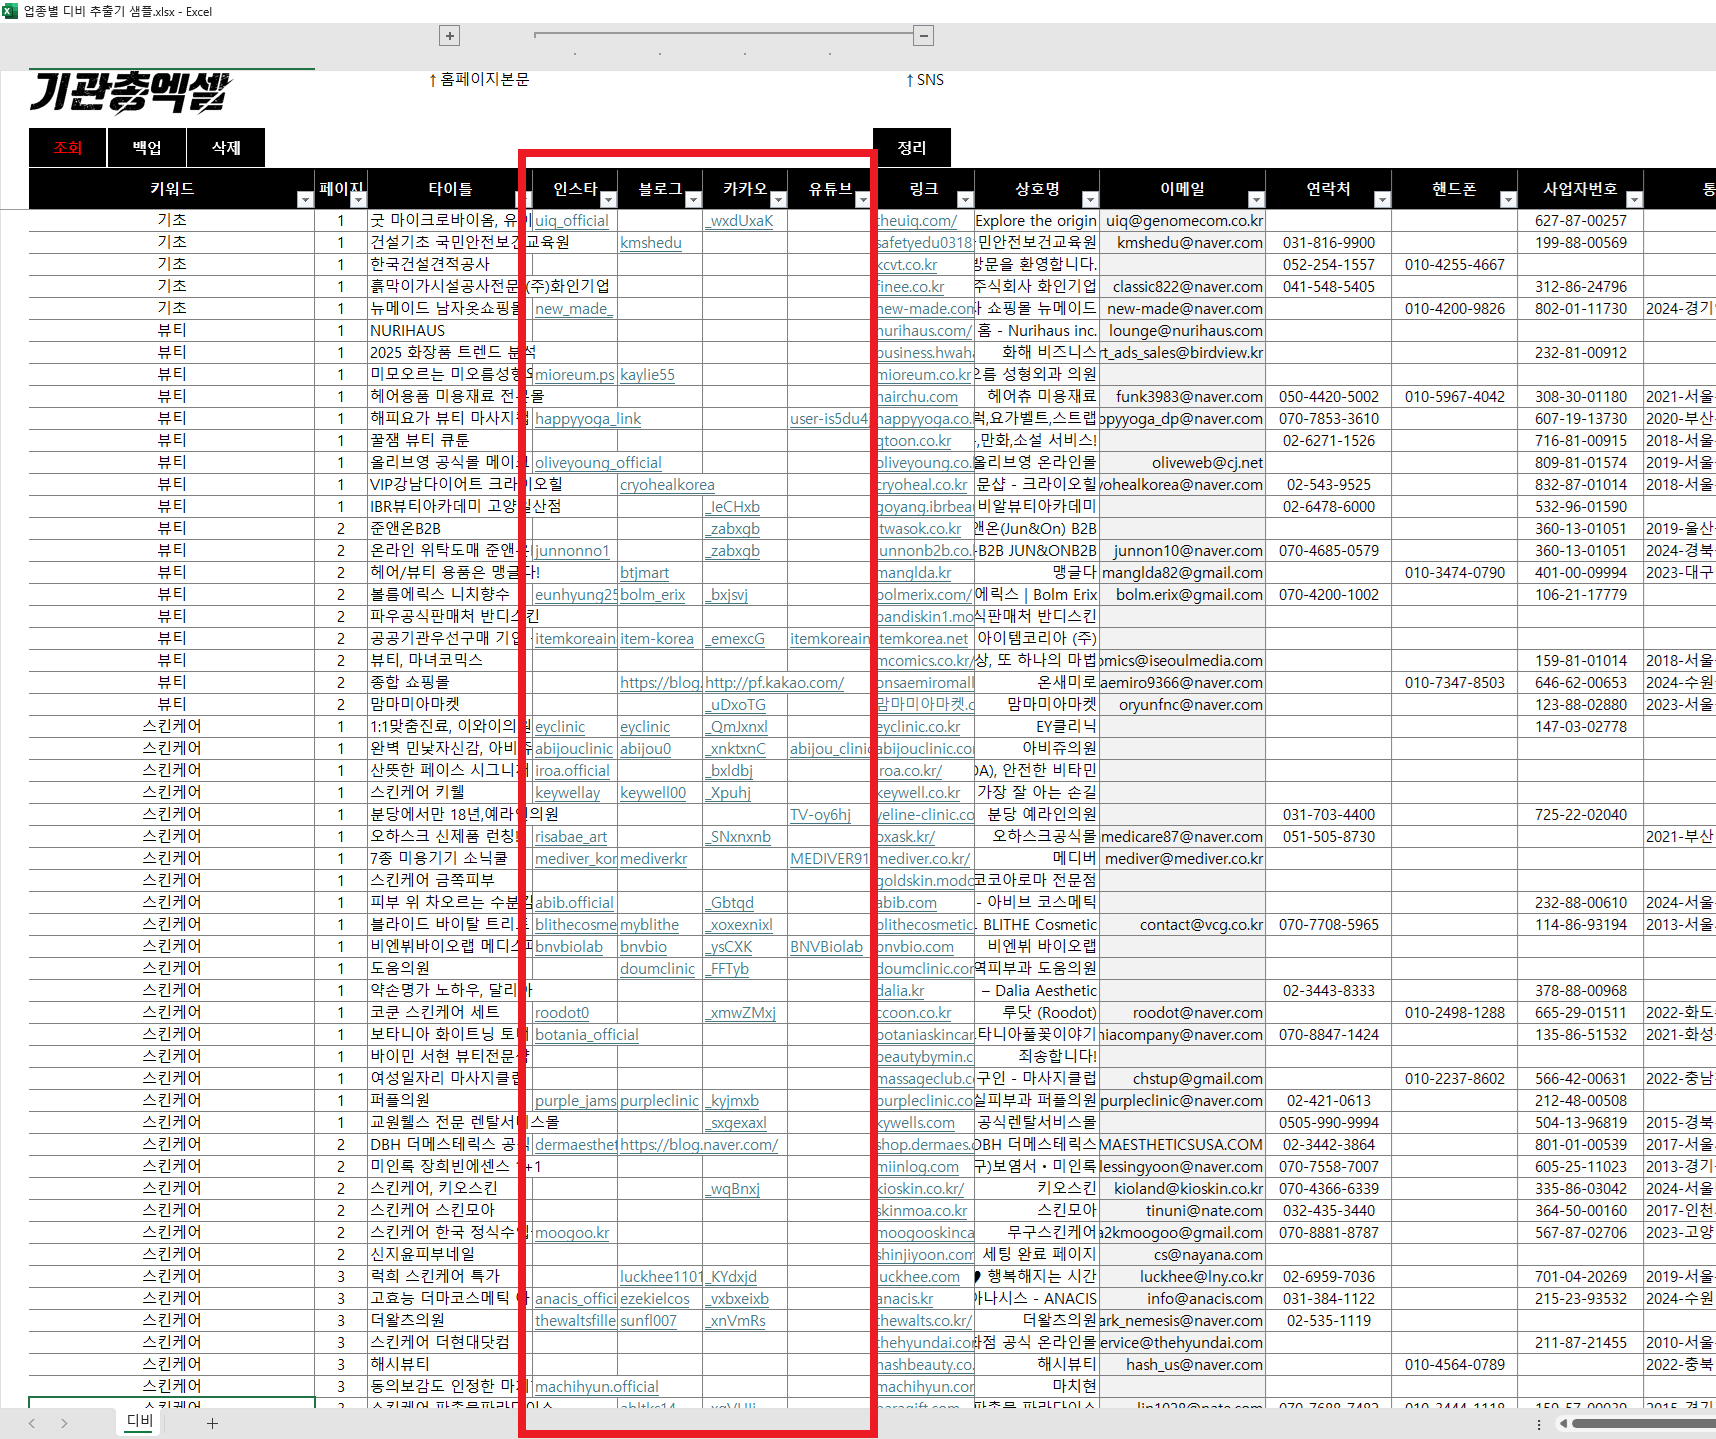Open the cryohealkorea blog link
This screenshot has height=1439, width=1716.
pos(667,485)
